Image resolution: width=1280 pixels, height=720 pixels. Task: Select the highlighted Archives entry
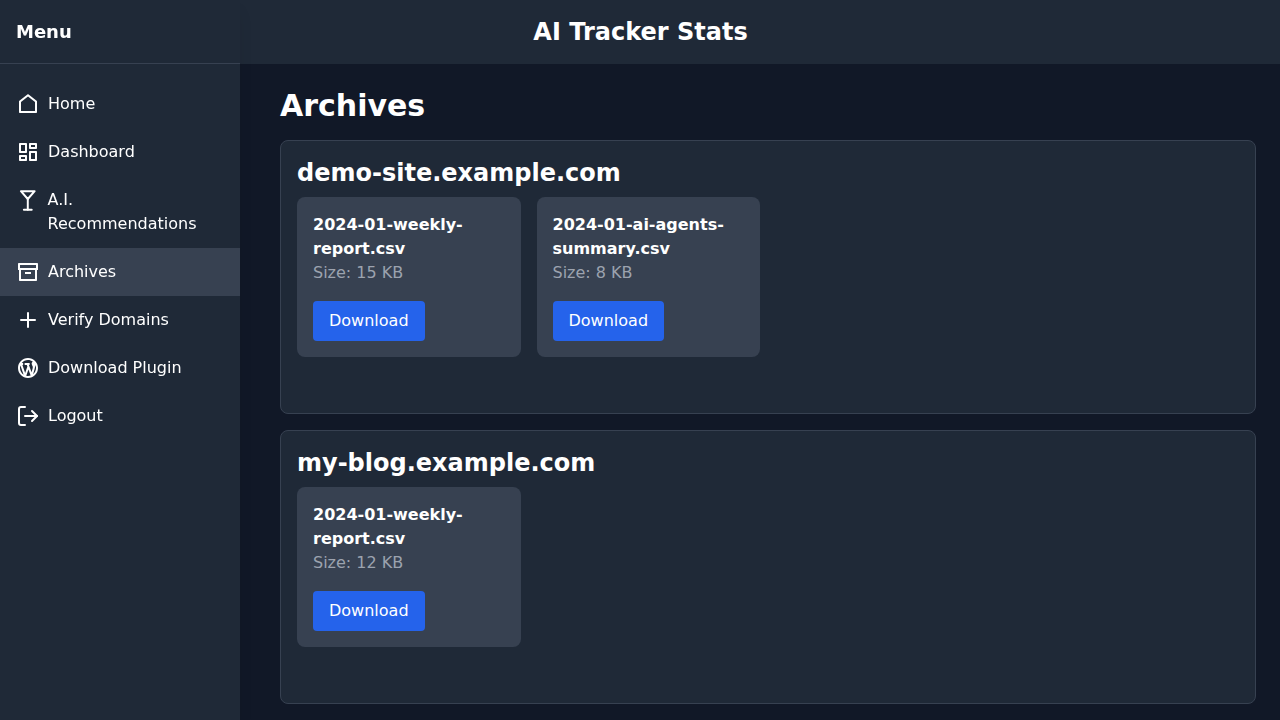click(82, 271)
